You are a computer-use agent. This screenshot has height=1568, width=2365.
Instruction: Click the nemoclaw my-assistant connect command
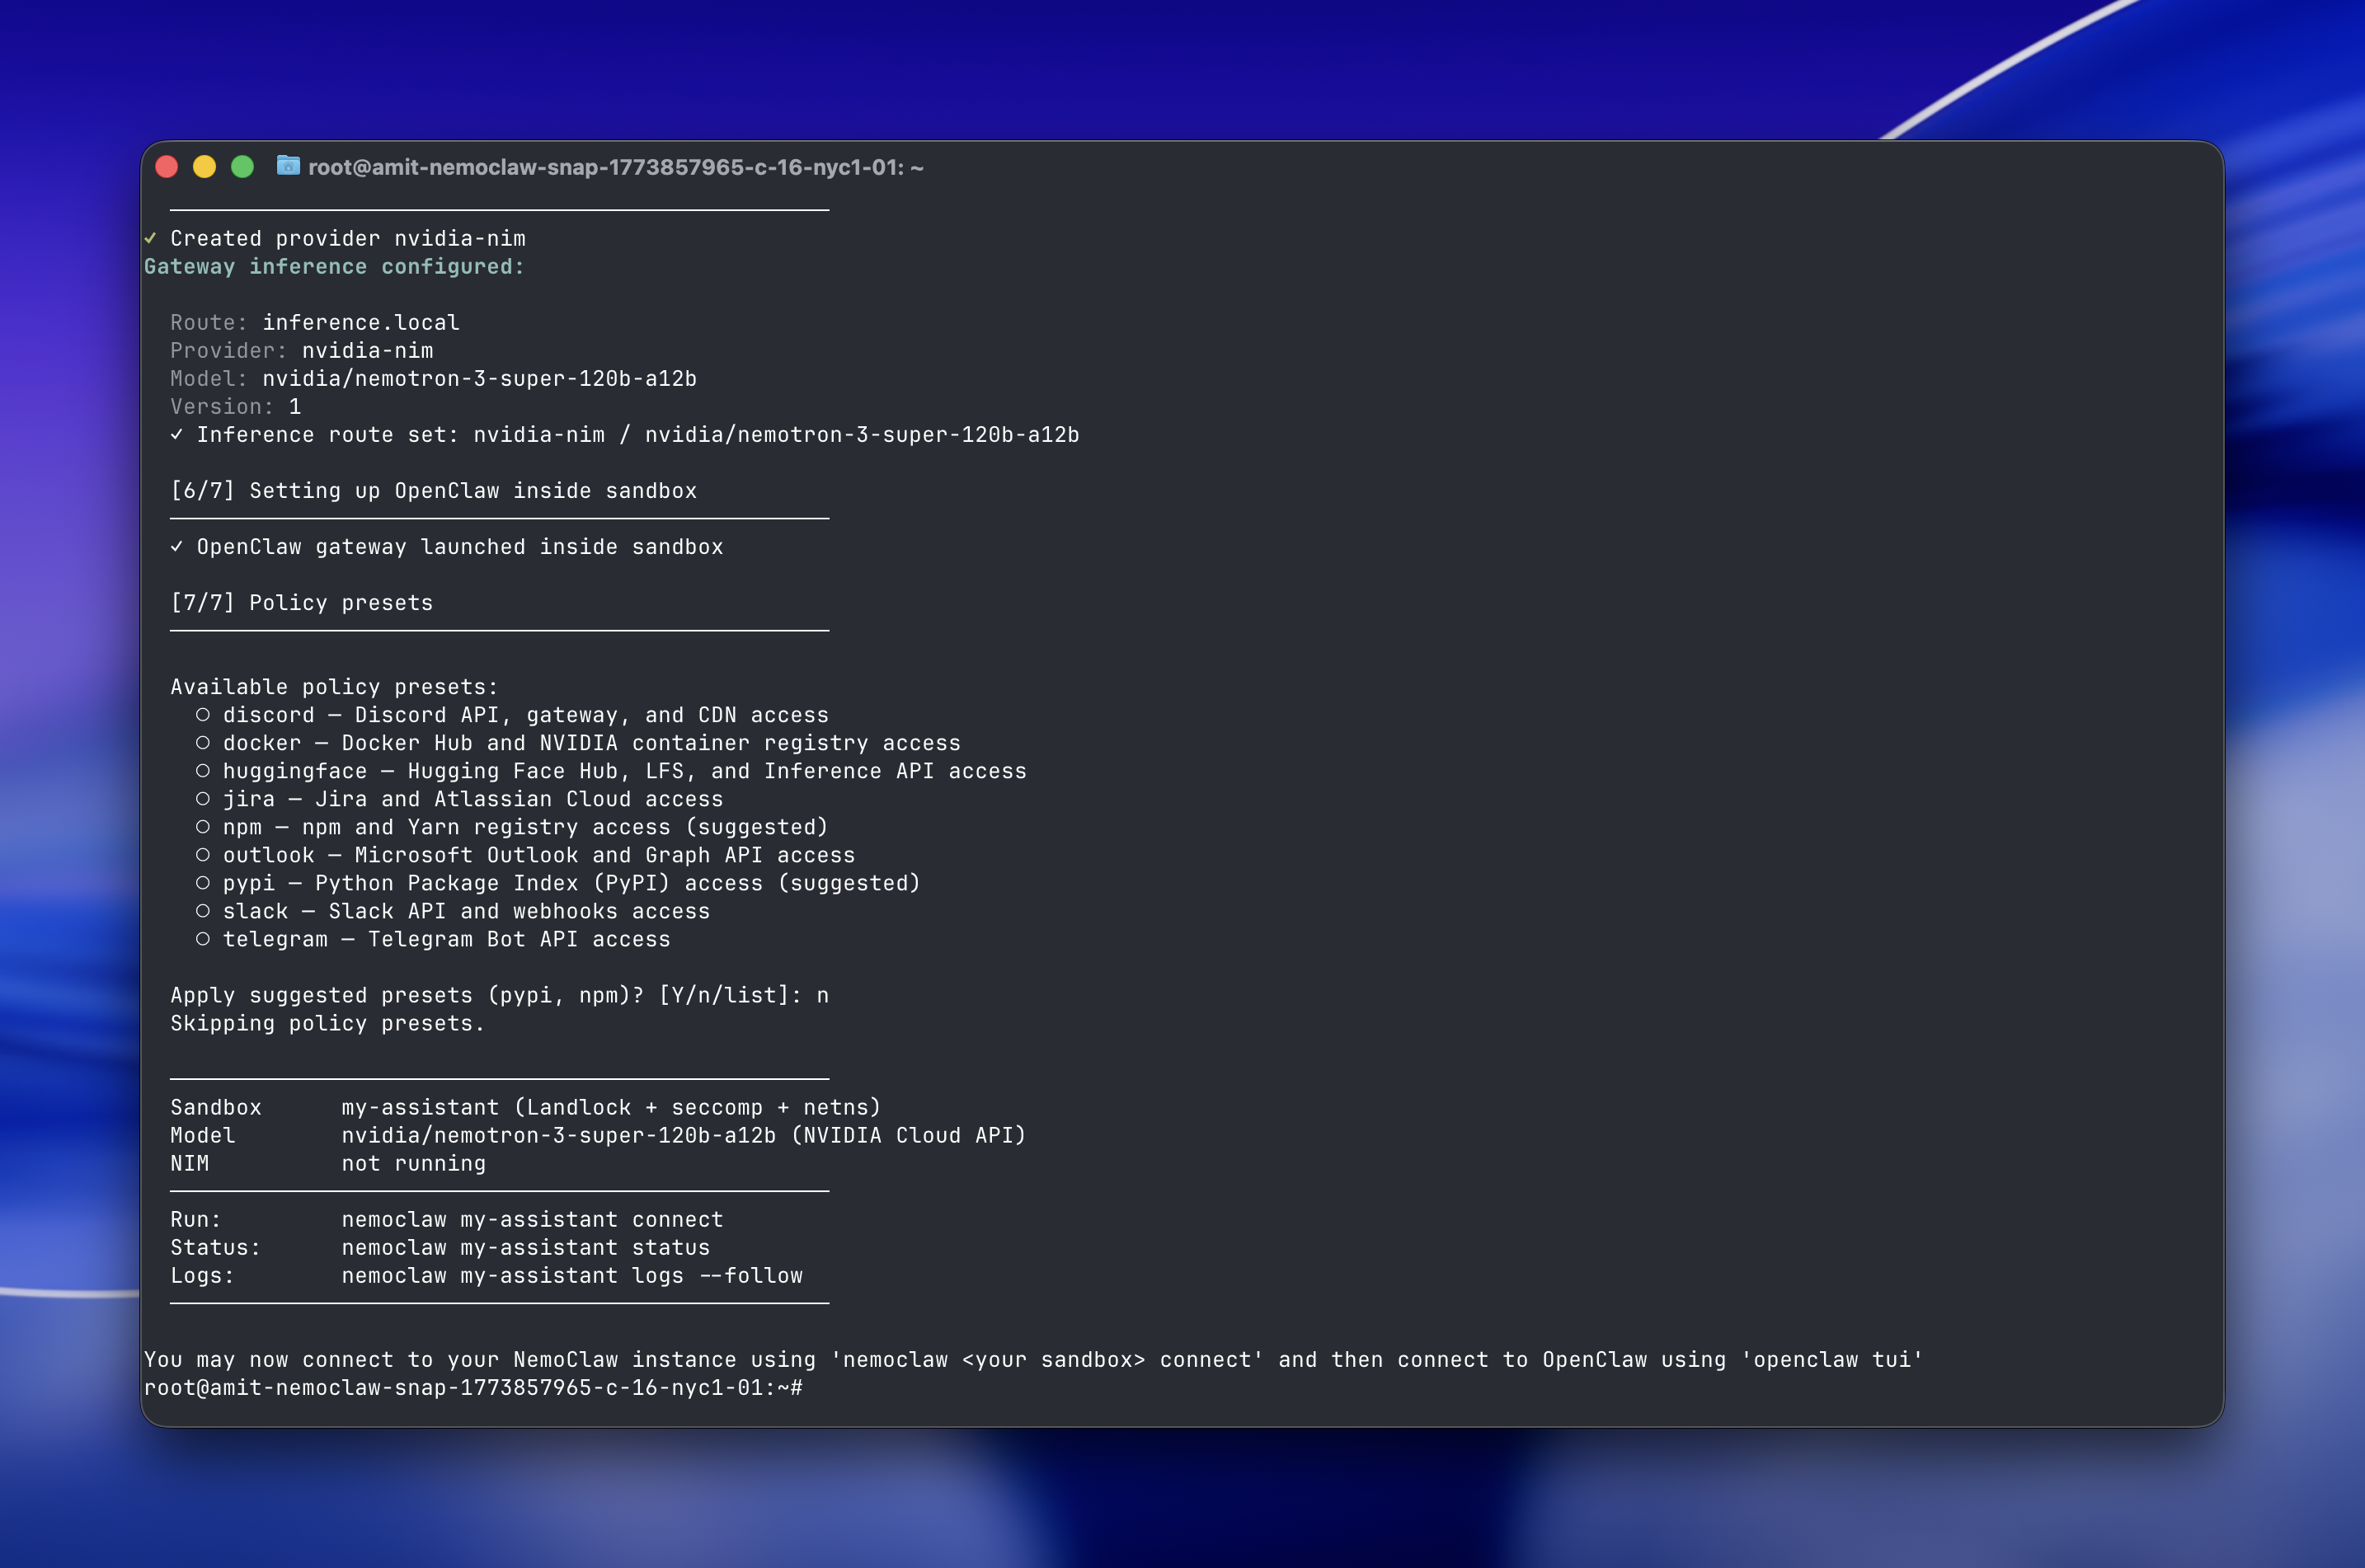tap(532, 1219)
